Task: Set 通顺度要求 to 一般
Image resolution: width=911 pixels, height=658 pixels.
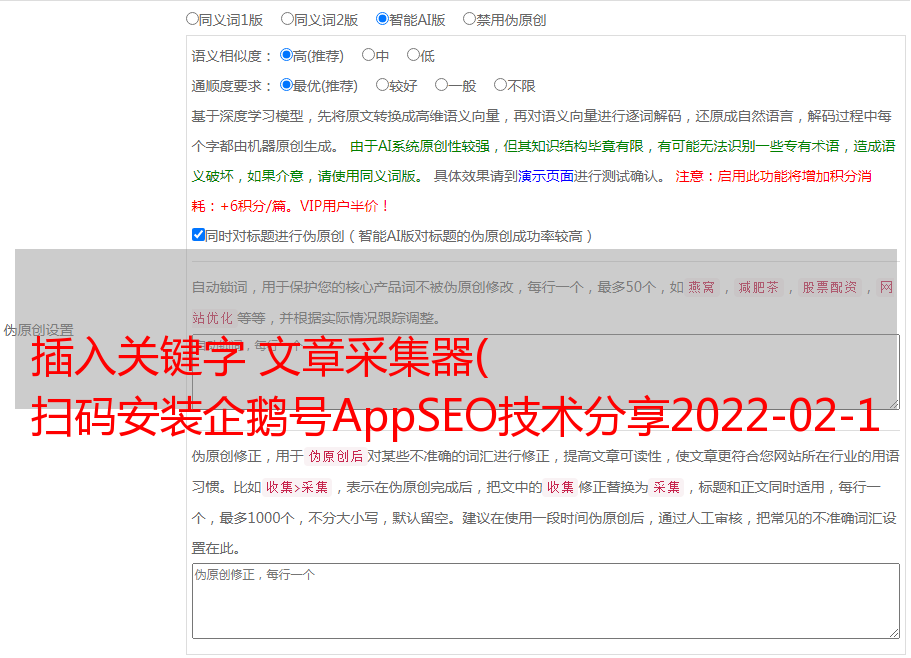Action: 442,85
